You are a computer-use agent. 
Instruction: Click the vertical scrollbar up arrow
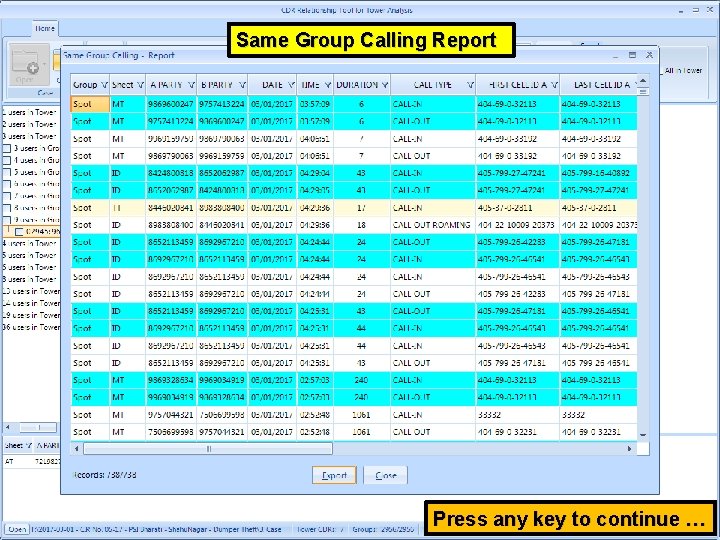pos(643,81)
